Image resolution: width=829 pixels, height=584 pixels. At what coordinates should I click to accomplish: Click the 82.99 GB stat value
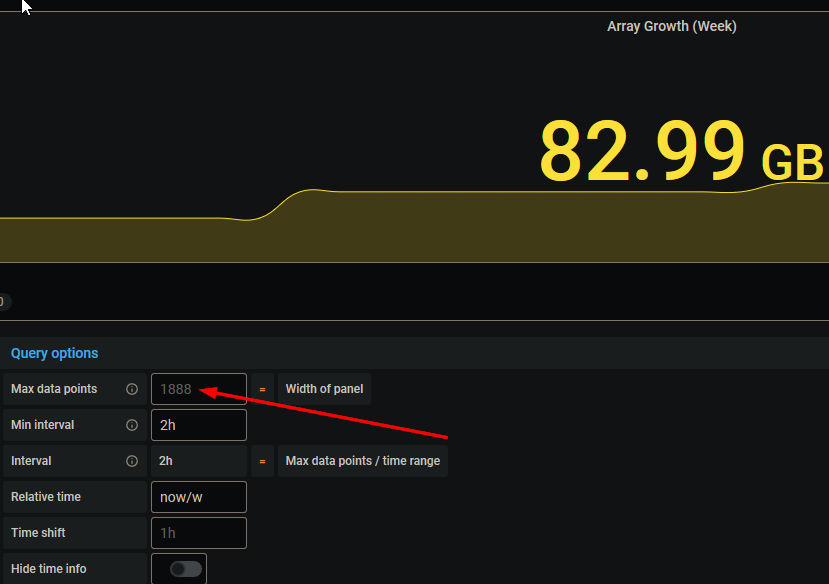(681, 152)
